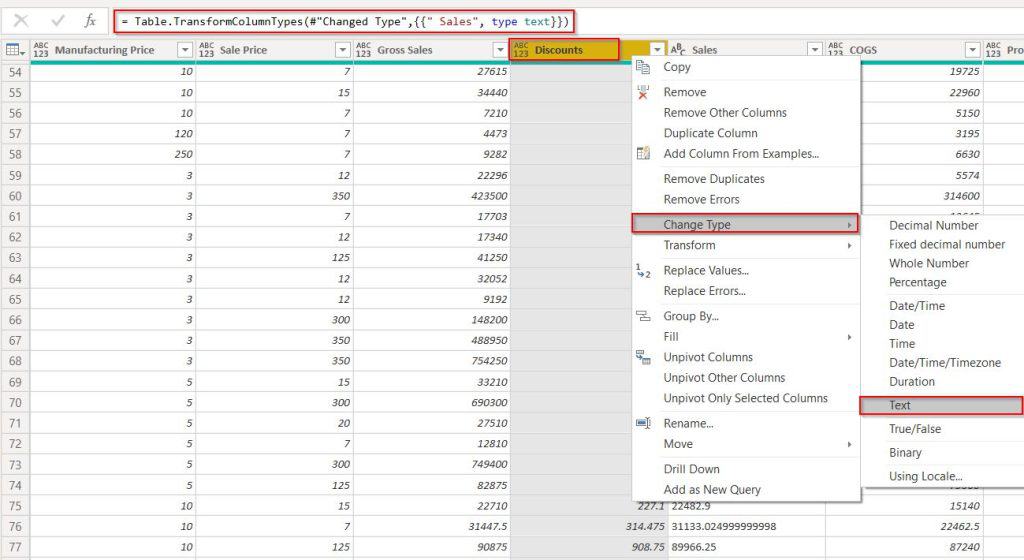Click data type icon of Discounts column

click(520, 50)
